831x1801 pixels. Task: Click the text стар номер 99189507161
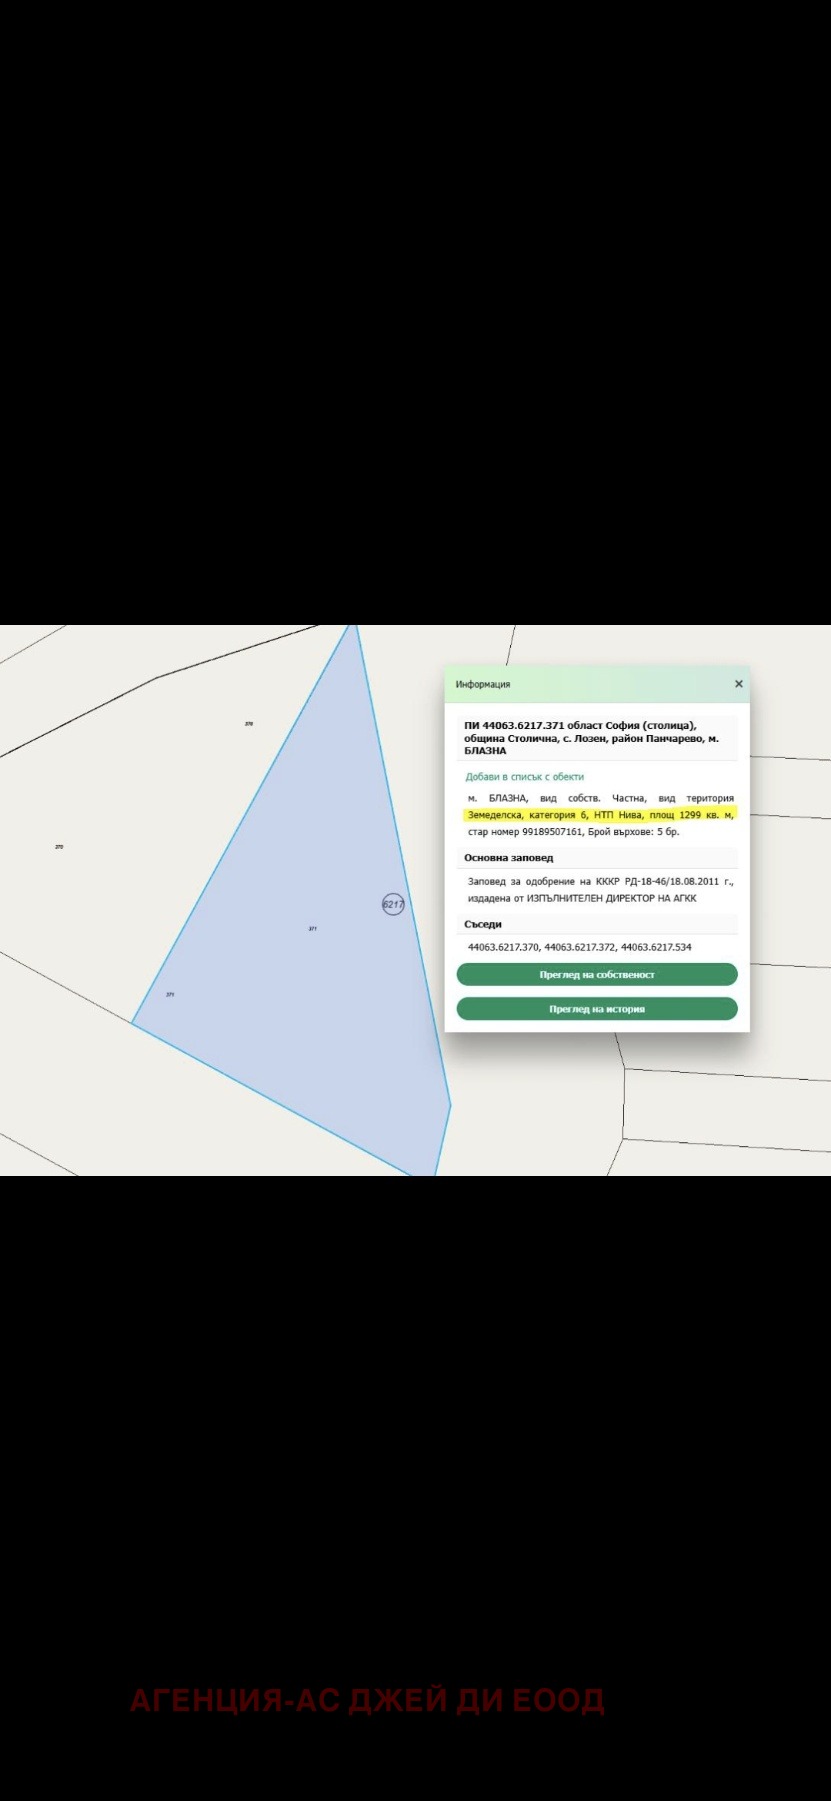pos(525,832)
